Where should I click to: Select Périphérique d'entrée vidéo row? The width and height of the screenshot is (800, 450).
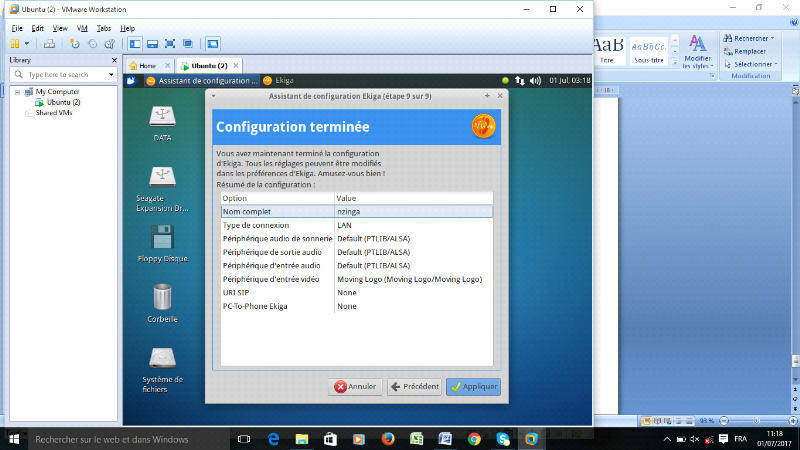pyautogui.click(x=357, y=280)
